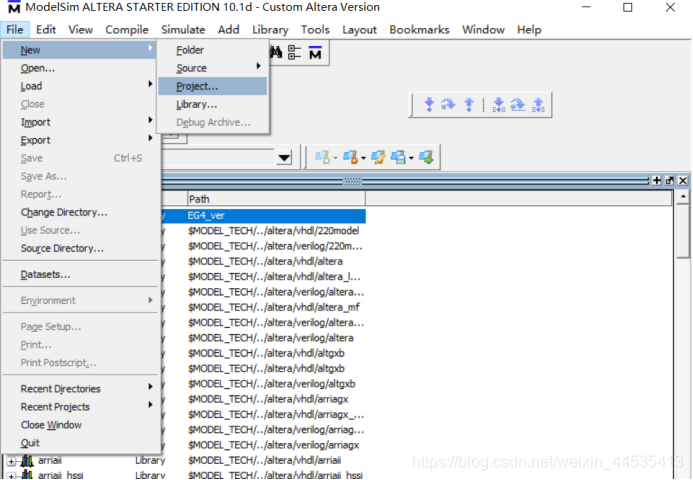The height and width of the screenshot is (480, 693).
Task: Undock the Library pane
Action: [670, 180]
